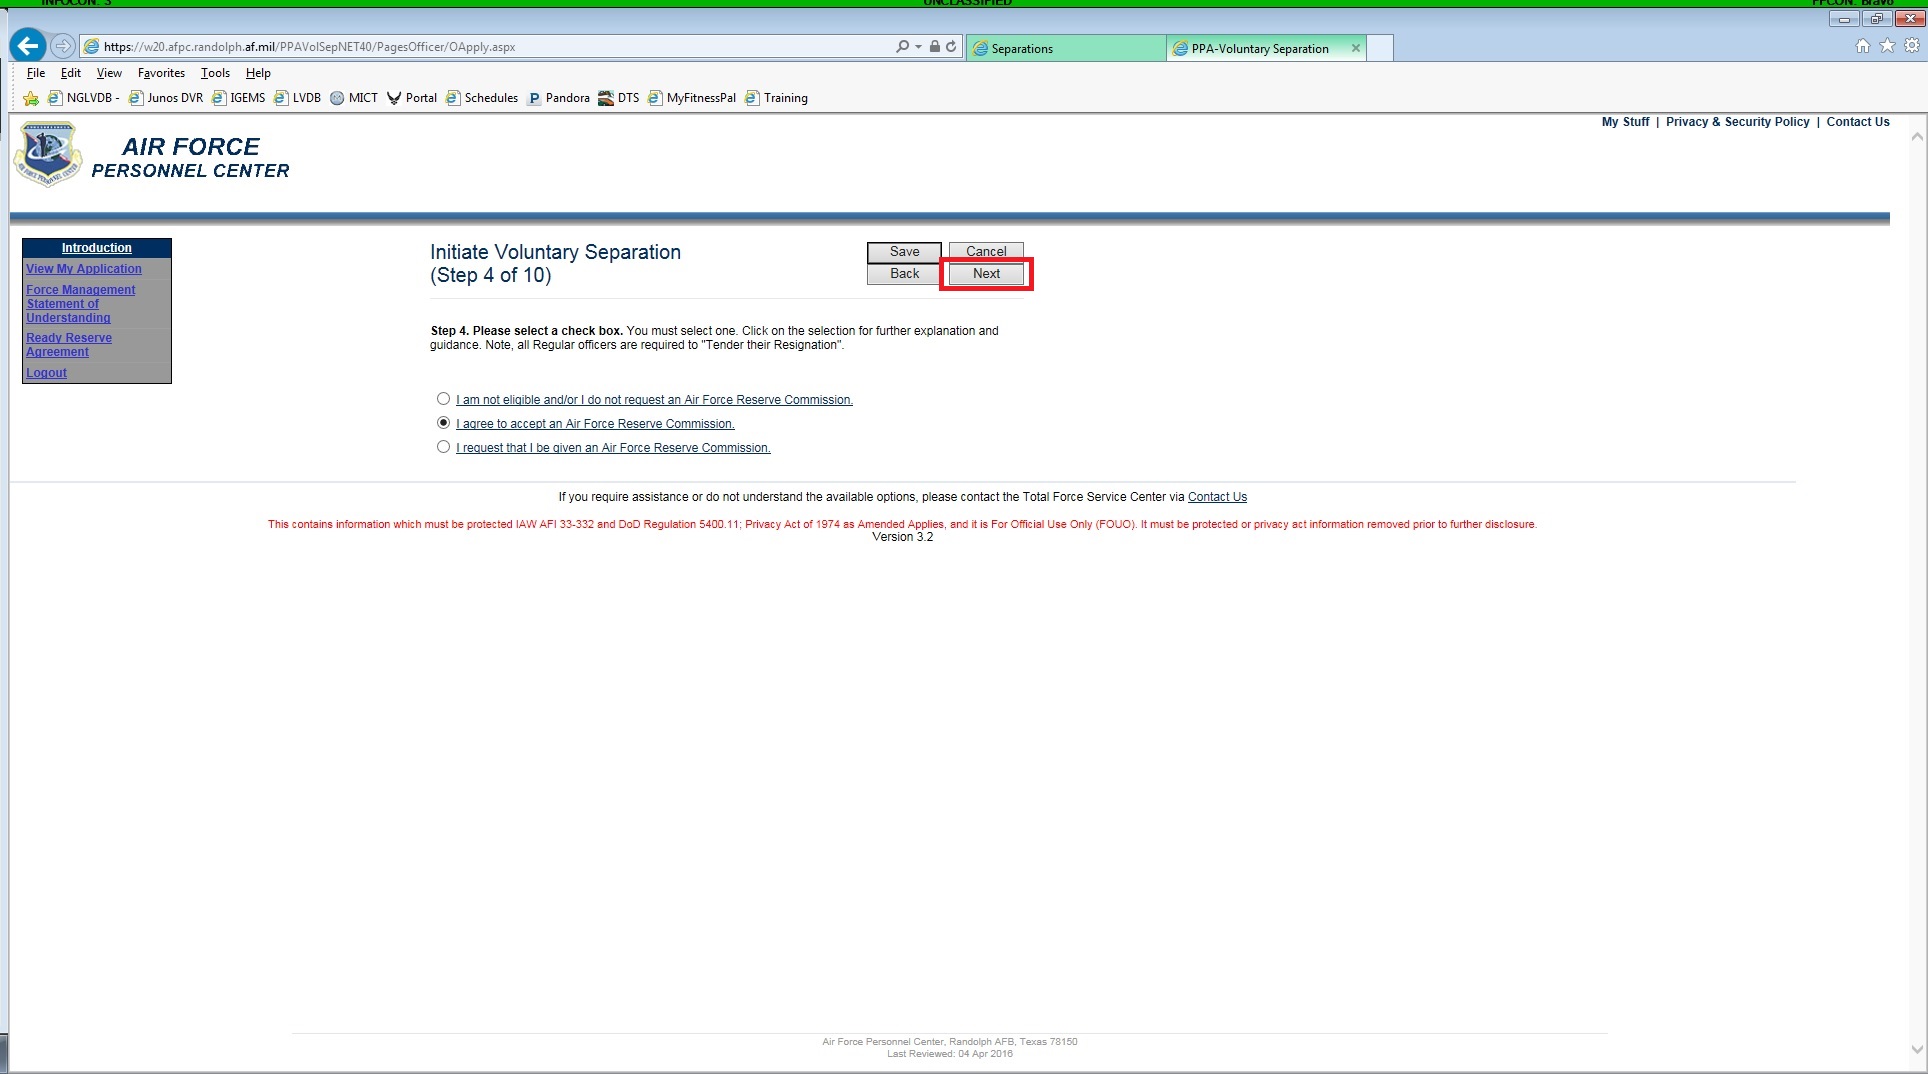Select 'I agree to accept' Reserve Commission radio
The width and height of the screenshot is (1928, 1074).
click(443, 423)
